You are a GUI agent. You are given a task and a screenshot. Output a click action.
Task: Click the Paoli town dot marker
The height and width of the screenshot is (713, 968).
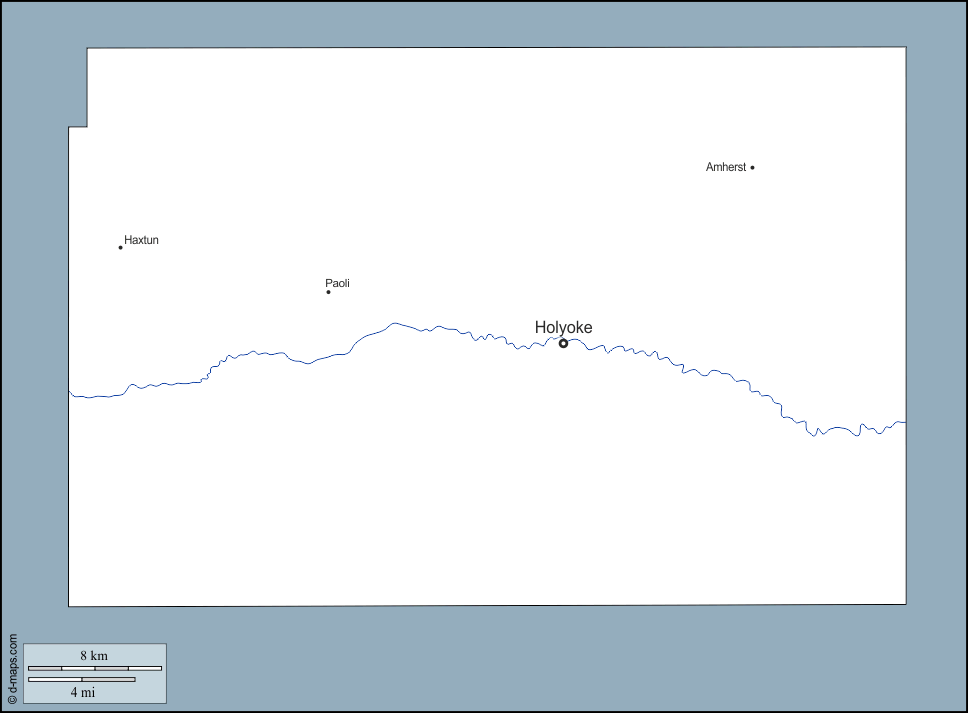coord(328,292)
